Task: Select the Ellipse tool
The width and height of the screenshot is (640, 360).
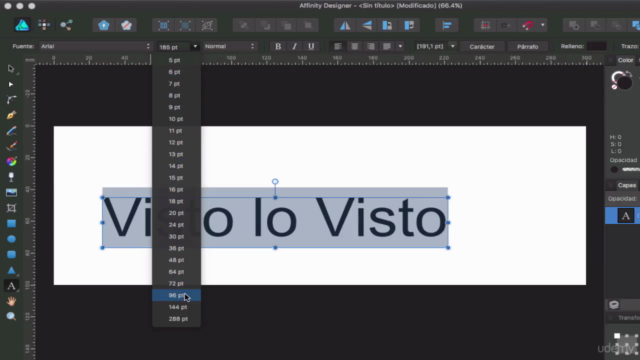Action: pyautogui.click(x=11, y=239)
